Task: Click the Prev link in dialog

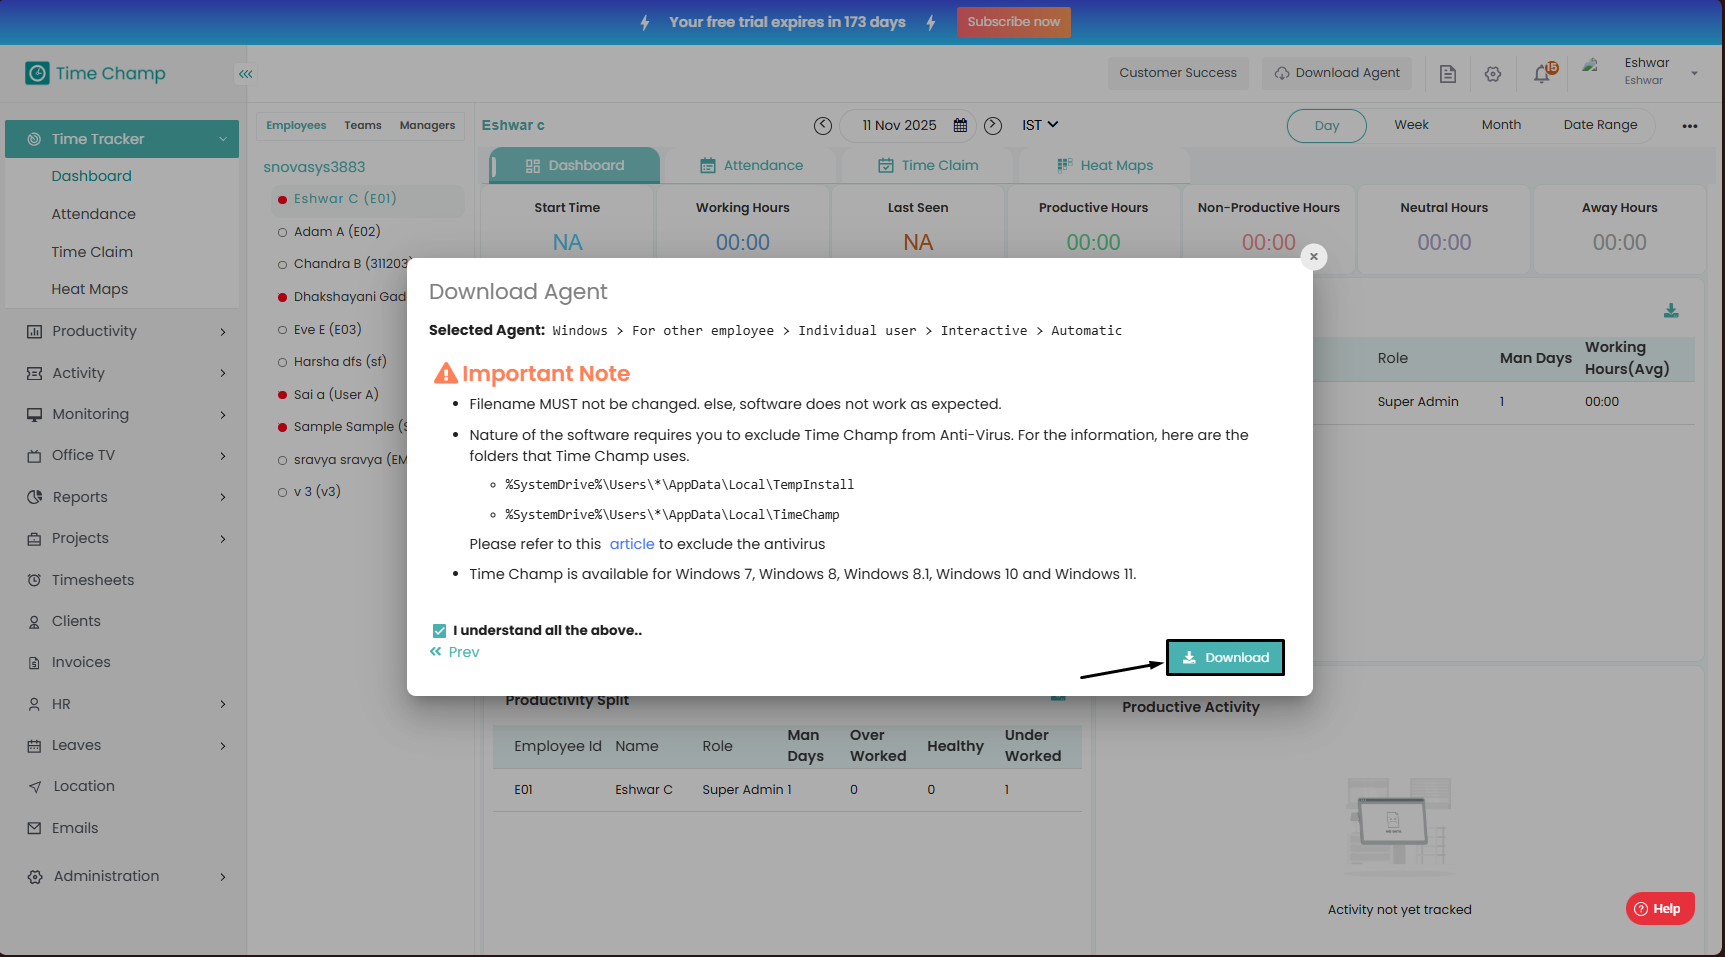Action: [x=455, y=652]
